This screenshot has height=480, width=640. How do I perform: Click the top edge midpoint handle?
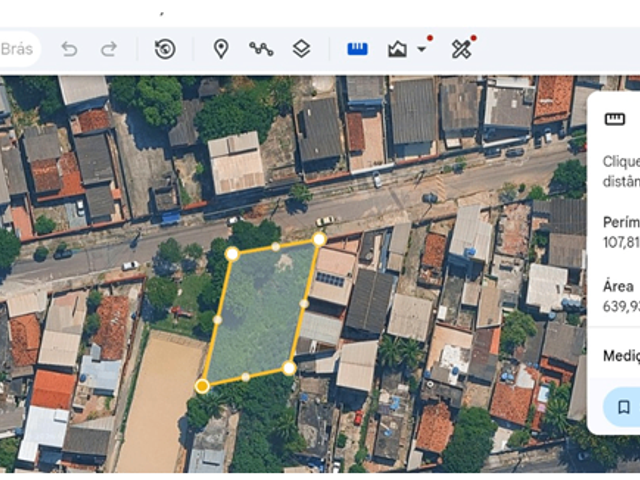[x=276, y=247]
